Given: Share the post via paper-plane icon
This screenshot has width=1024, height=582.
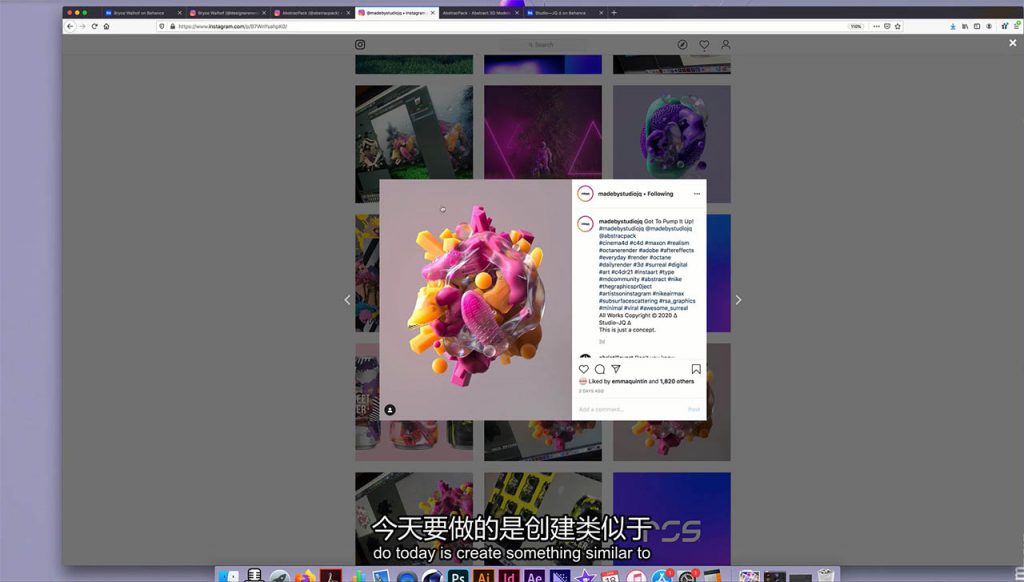Looking at the screenshot, I should click(x=616, y=369).
